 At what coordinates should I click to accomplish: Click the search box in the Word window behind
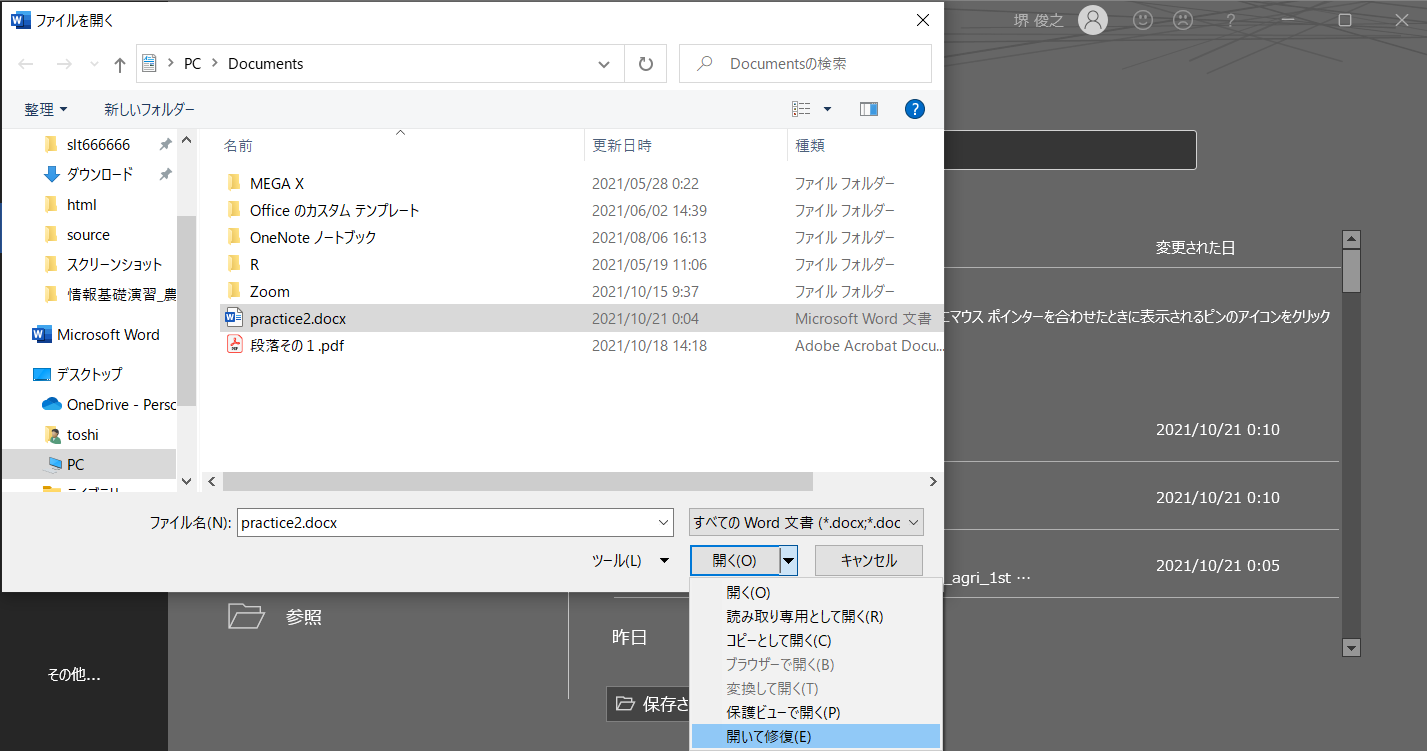click(x=1070, y=150)
